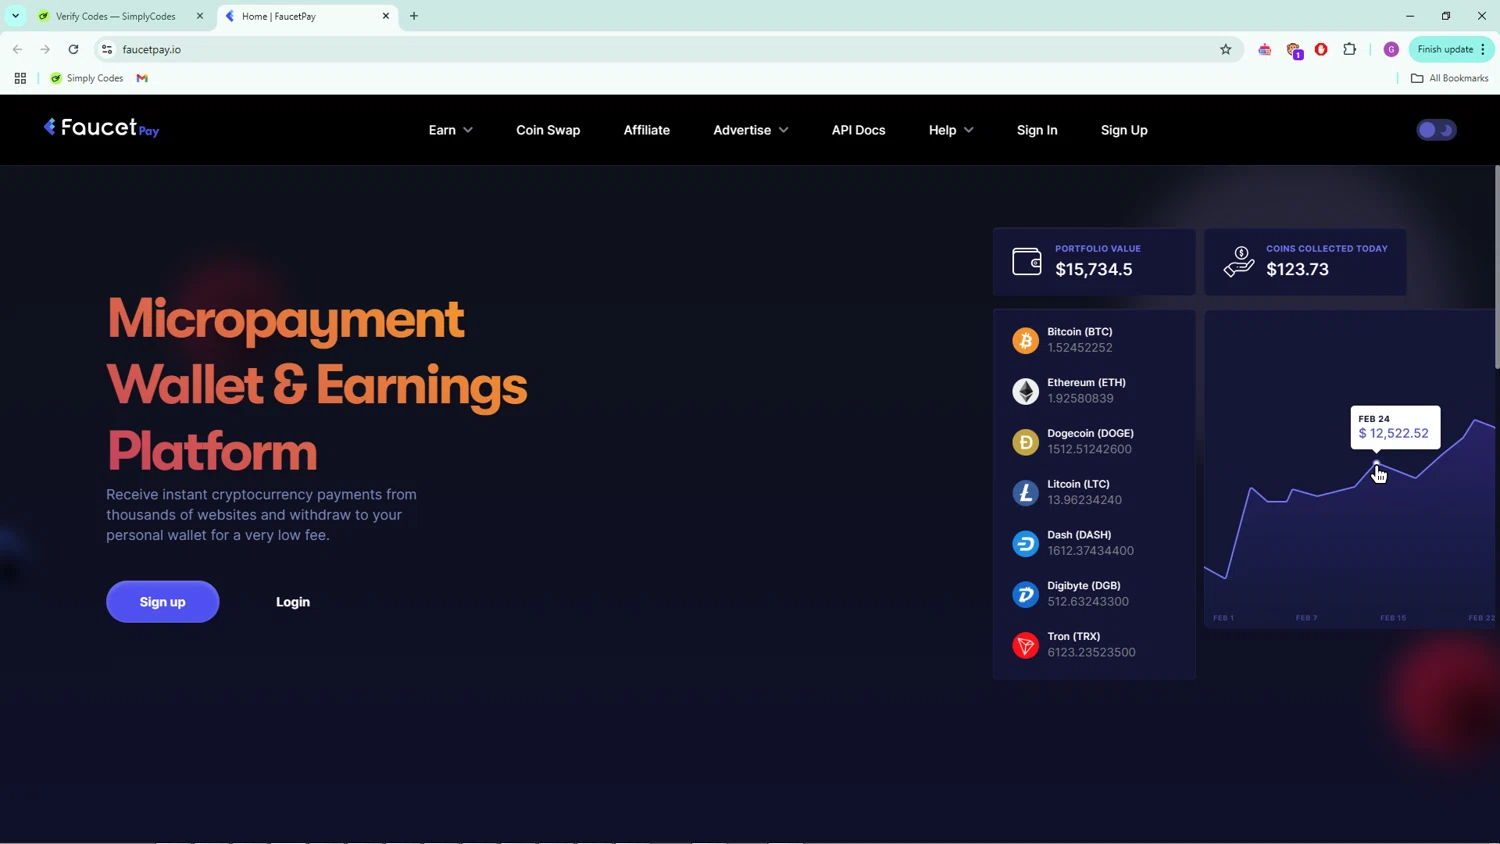Reload the page
The image size is (1500, 844).
tap(73, 49)
